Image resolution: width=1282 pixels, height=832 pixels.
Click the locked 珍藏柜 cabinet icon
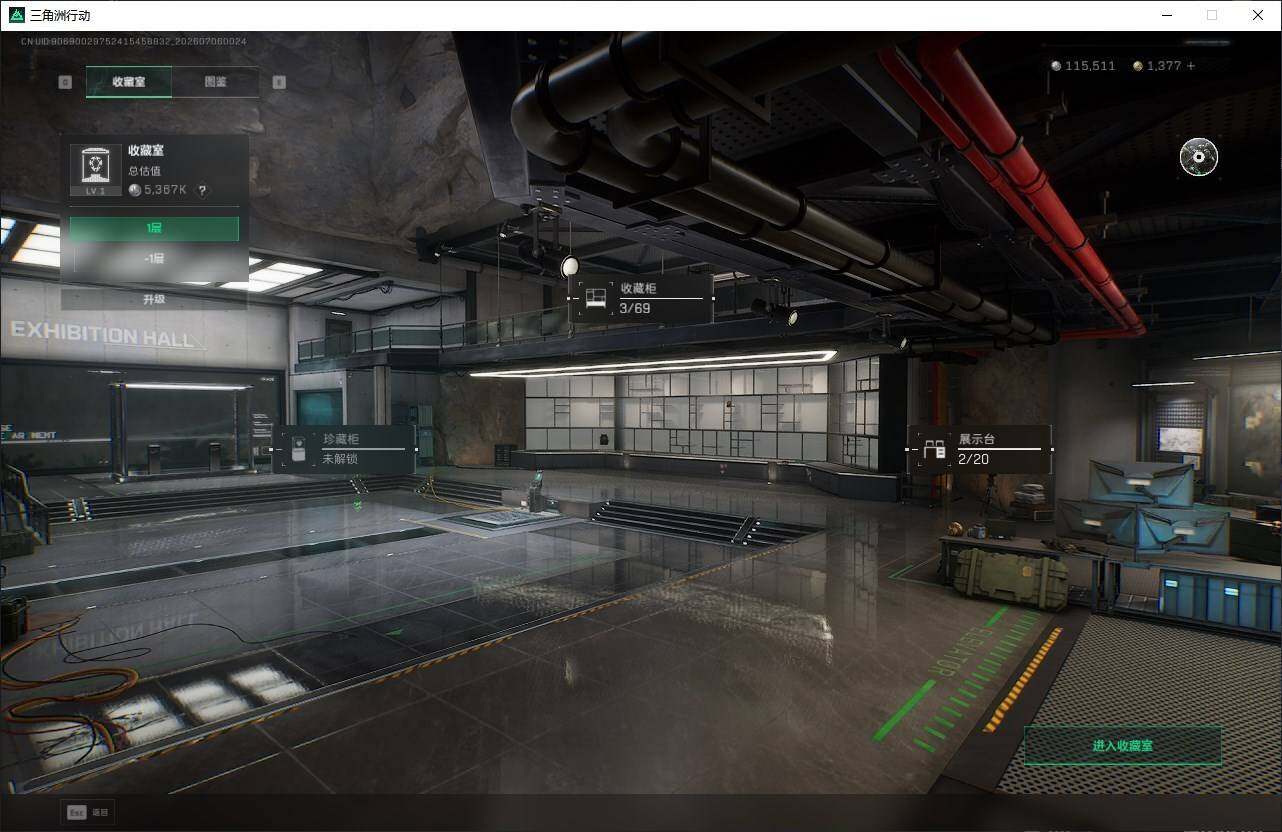[x=297, y=451]
